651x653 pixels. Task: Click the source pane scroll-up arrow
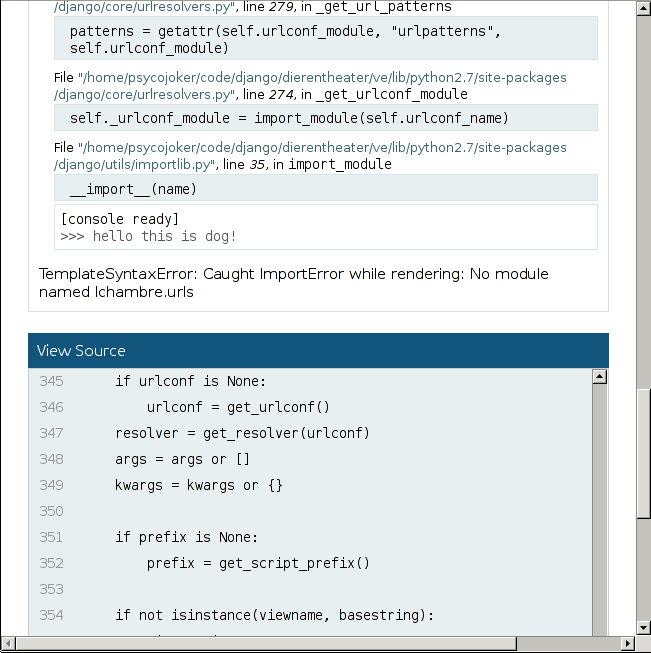pyautogui.click(x=600, y=377)
